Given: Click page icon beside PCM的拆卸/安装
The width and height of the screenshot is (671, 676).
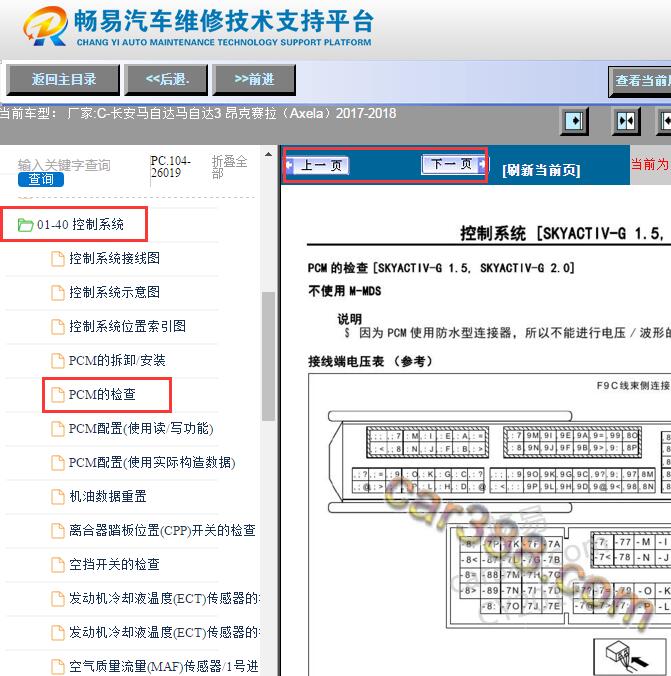Looking at the screenshot, I should [58, 361].
